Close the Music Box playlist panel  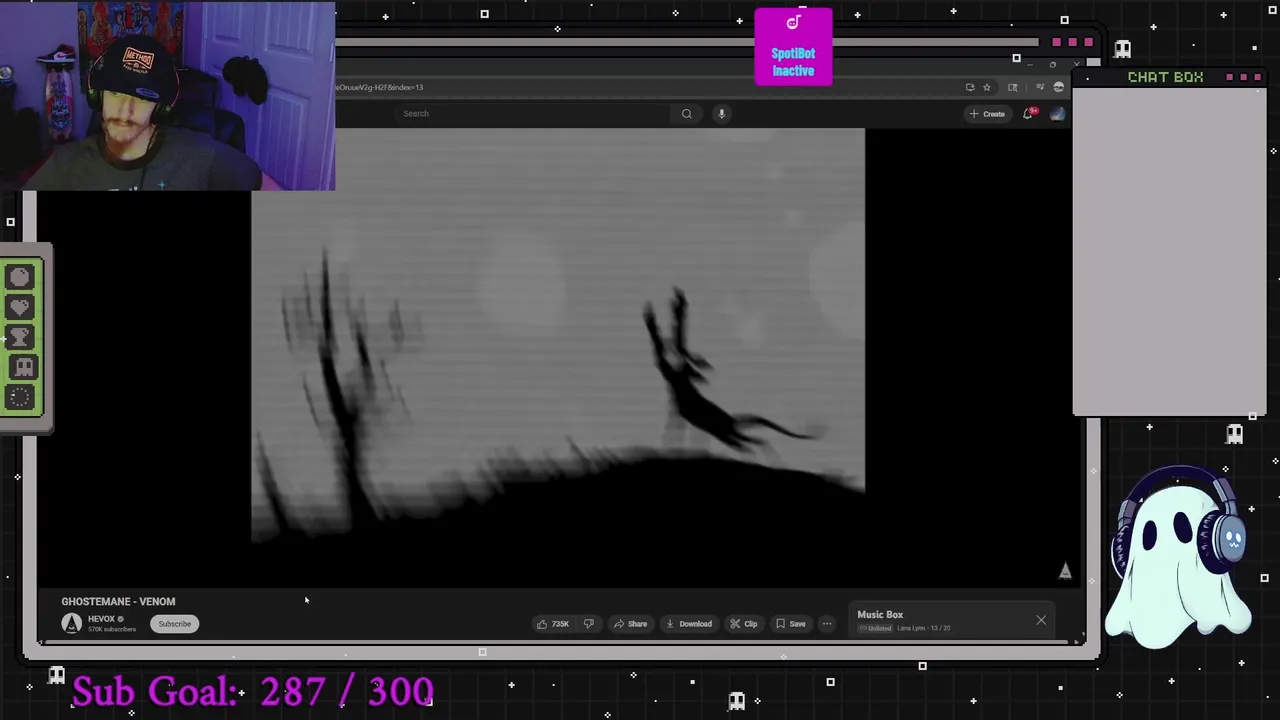point(1041,621)
